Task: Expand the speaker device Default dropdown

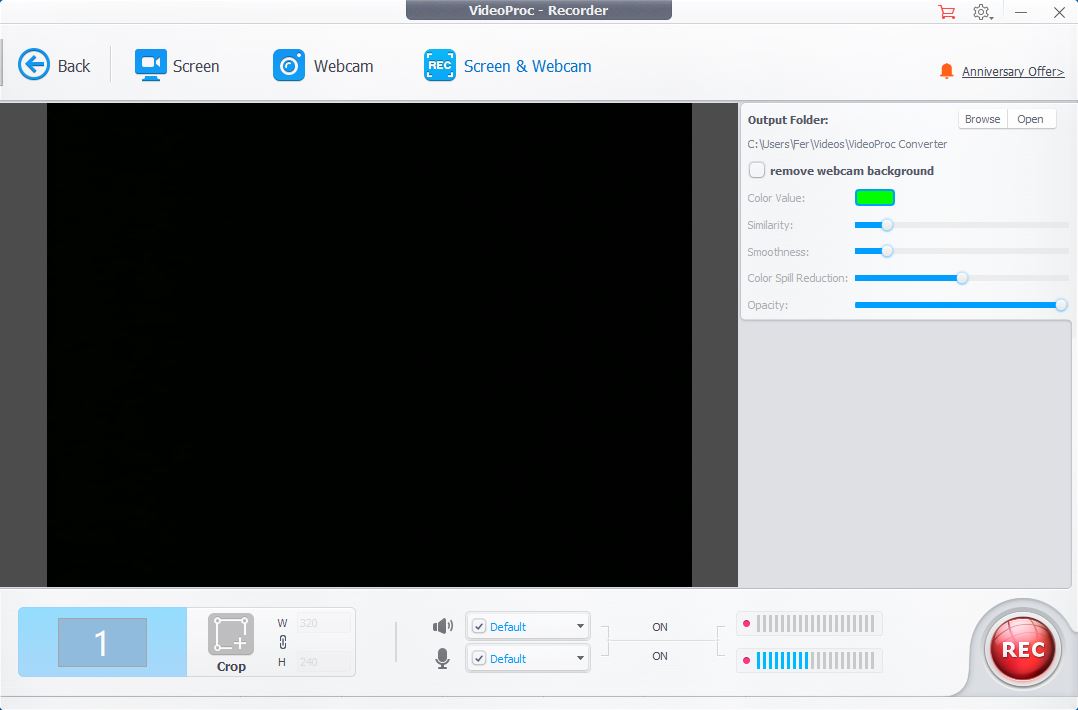Action: coord(580,626)
